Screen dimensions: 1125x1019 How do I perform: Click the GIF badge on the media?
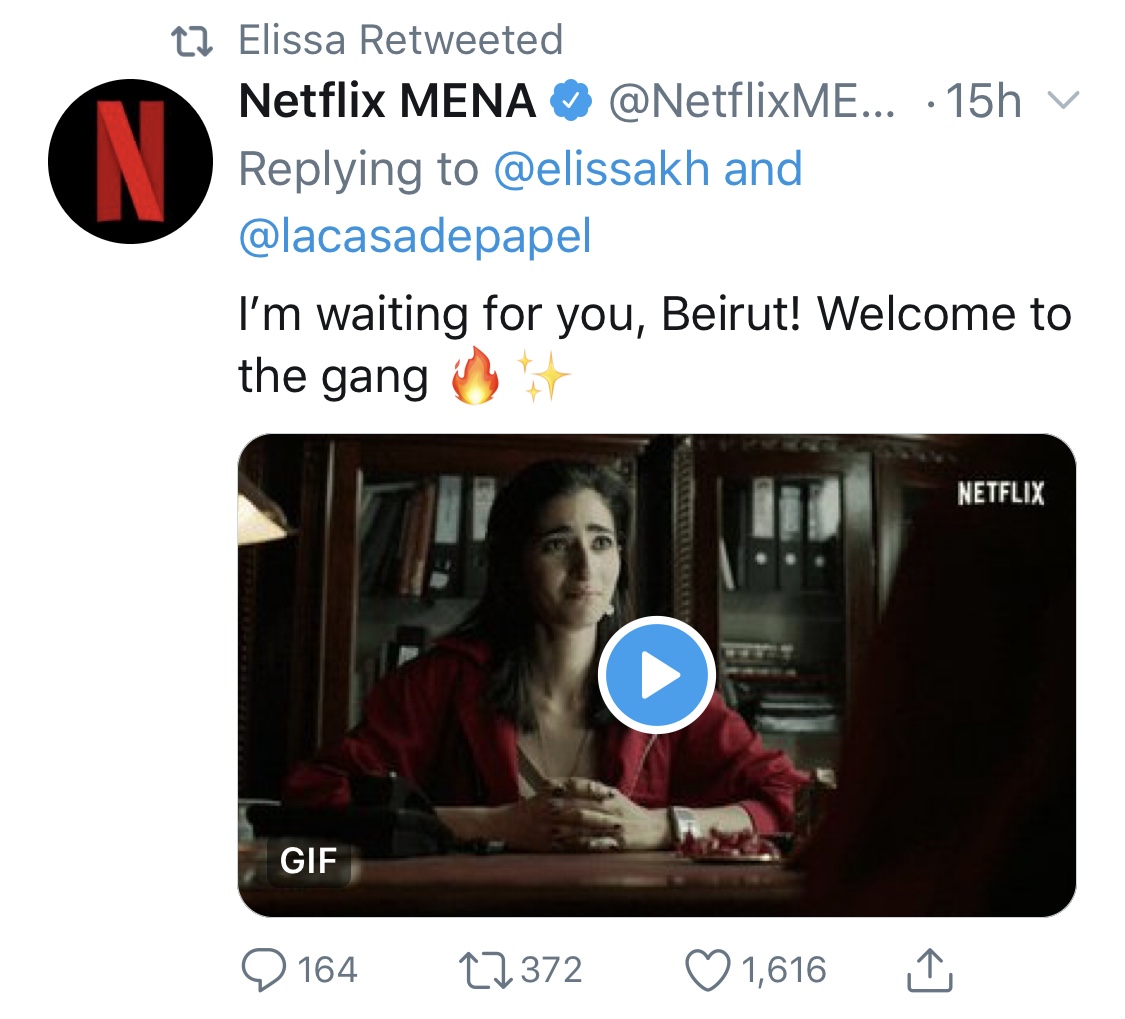click(309, 860)
